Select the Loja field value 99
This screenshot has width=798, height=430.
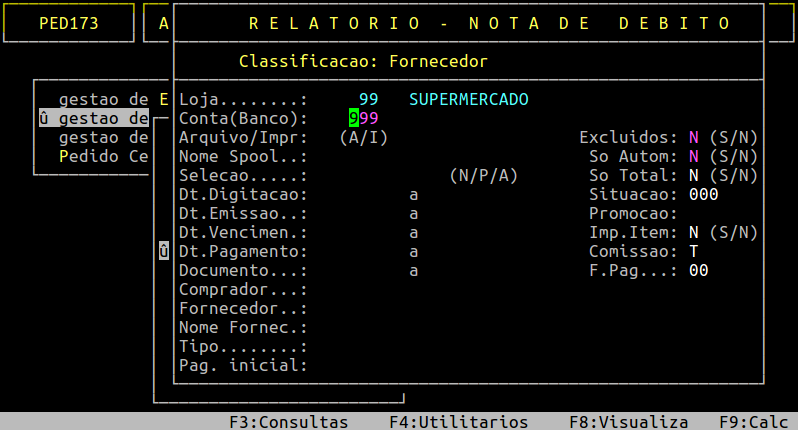pyautogui.click(x=368, y=99)
